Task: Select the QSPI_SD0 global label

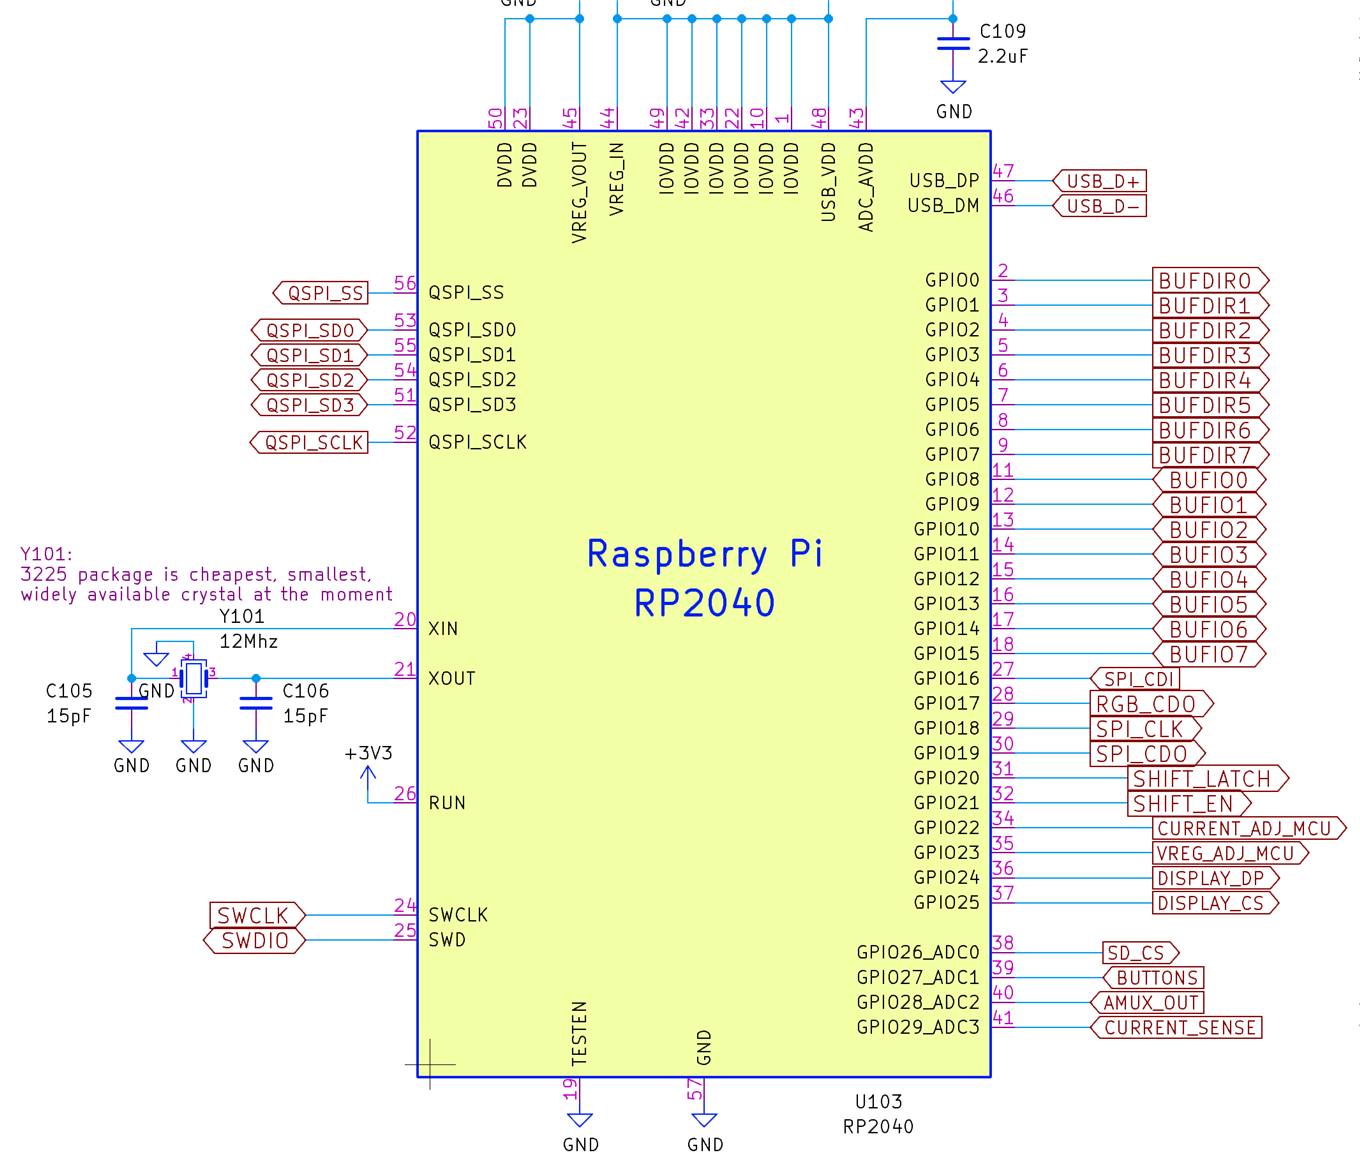Action: (309, 330)
